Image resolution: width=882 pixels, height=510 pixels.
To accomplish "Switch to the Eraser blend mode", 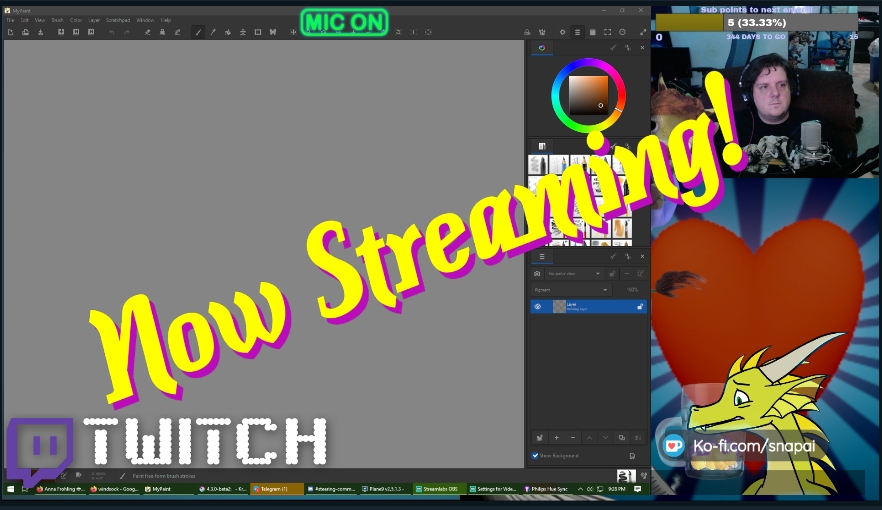I will [x=147, y=32].
